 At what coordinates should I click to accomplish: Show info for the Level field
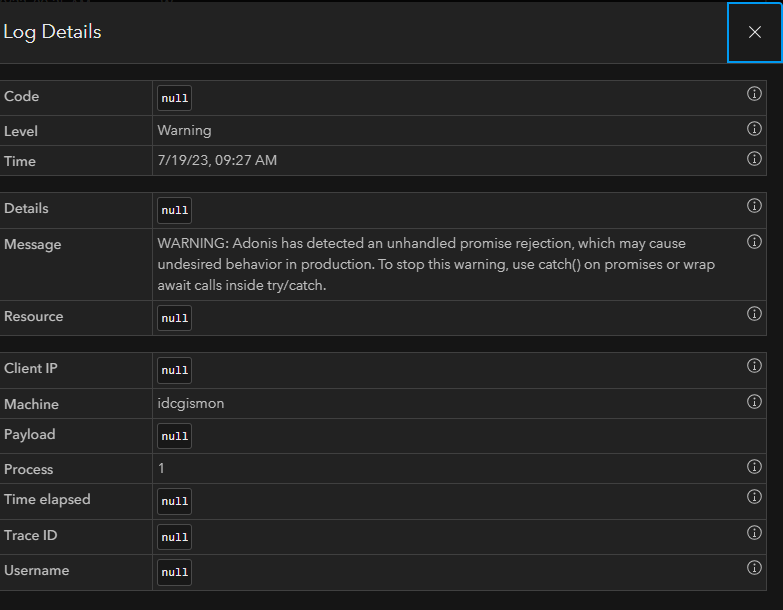pos(754,129)
